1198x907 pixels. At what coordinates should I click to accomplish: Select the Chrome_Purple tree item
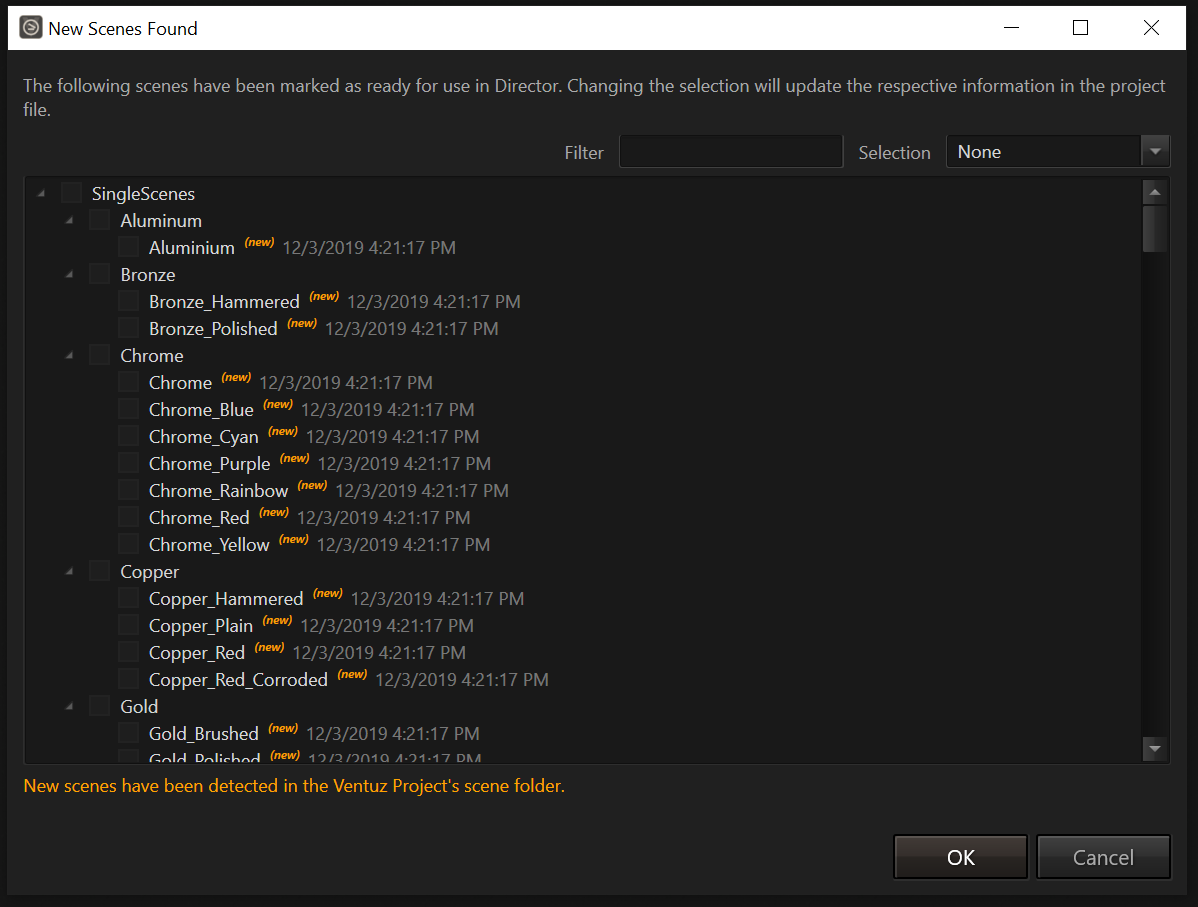click(209, 464)
